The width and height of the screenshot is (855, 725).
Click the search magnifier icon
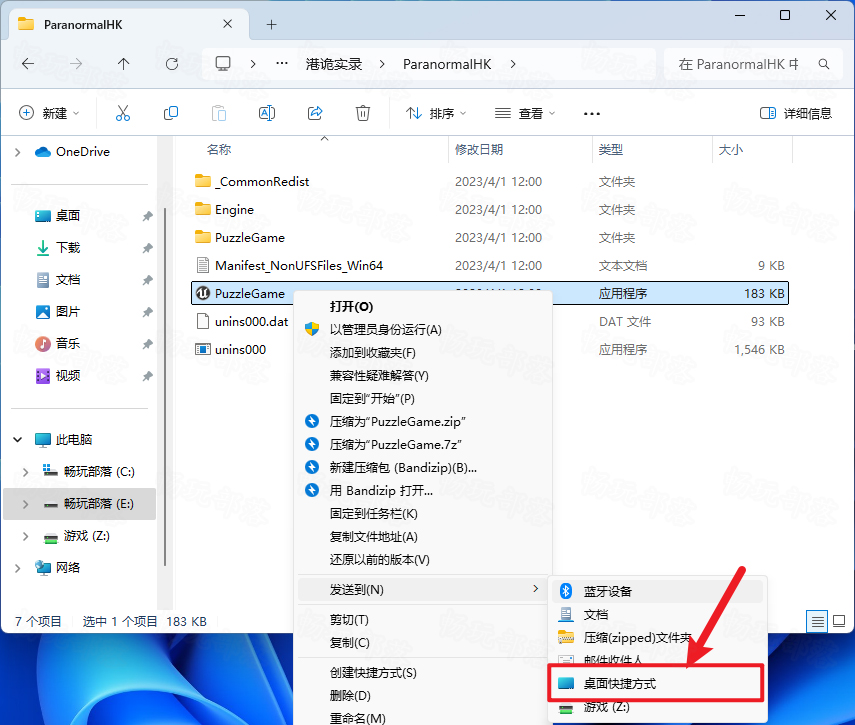824,64
